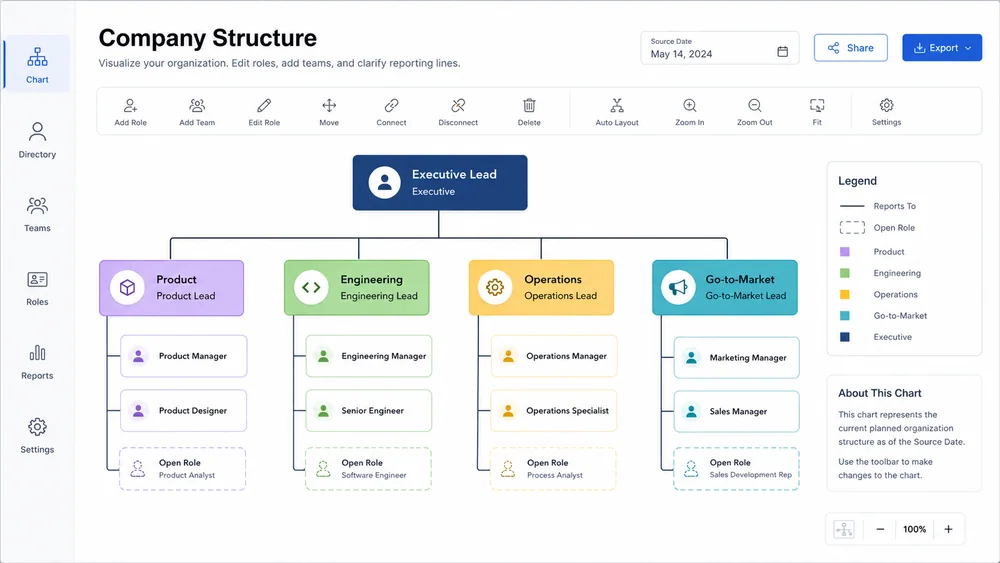Select the Edit Role pencil tool
Screen dimensions: 1000x563
[x=264, y=112]
